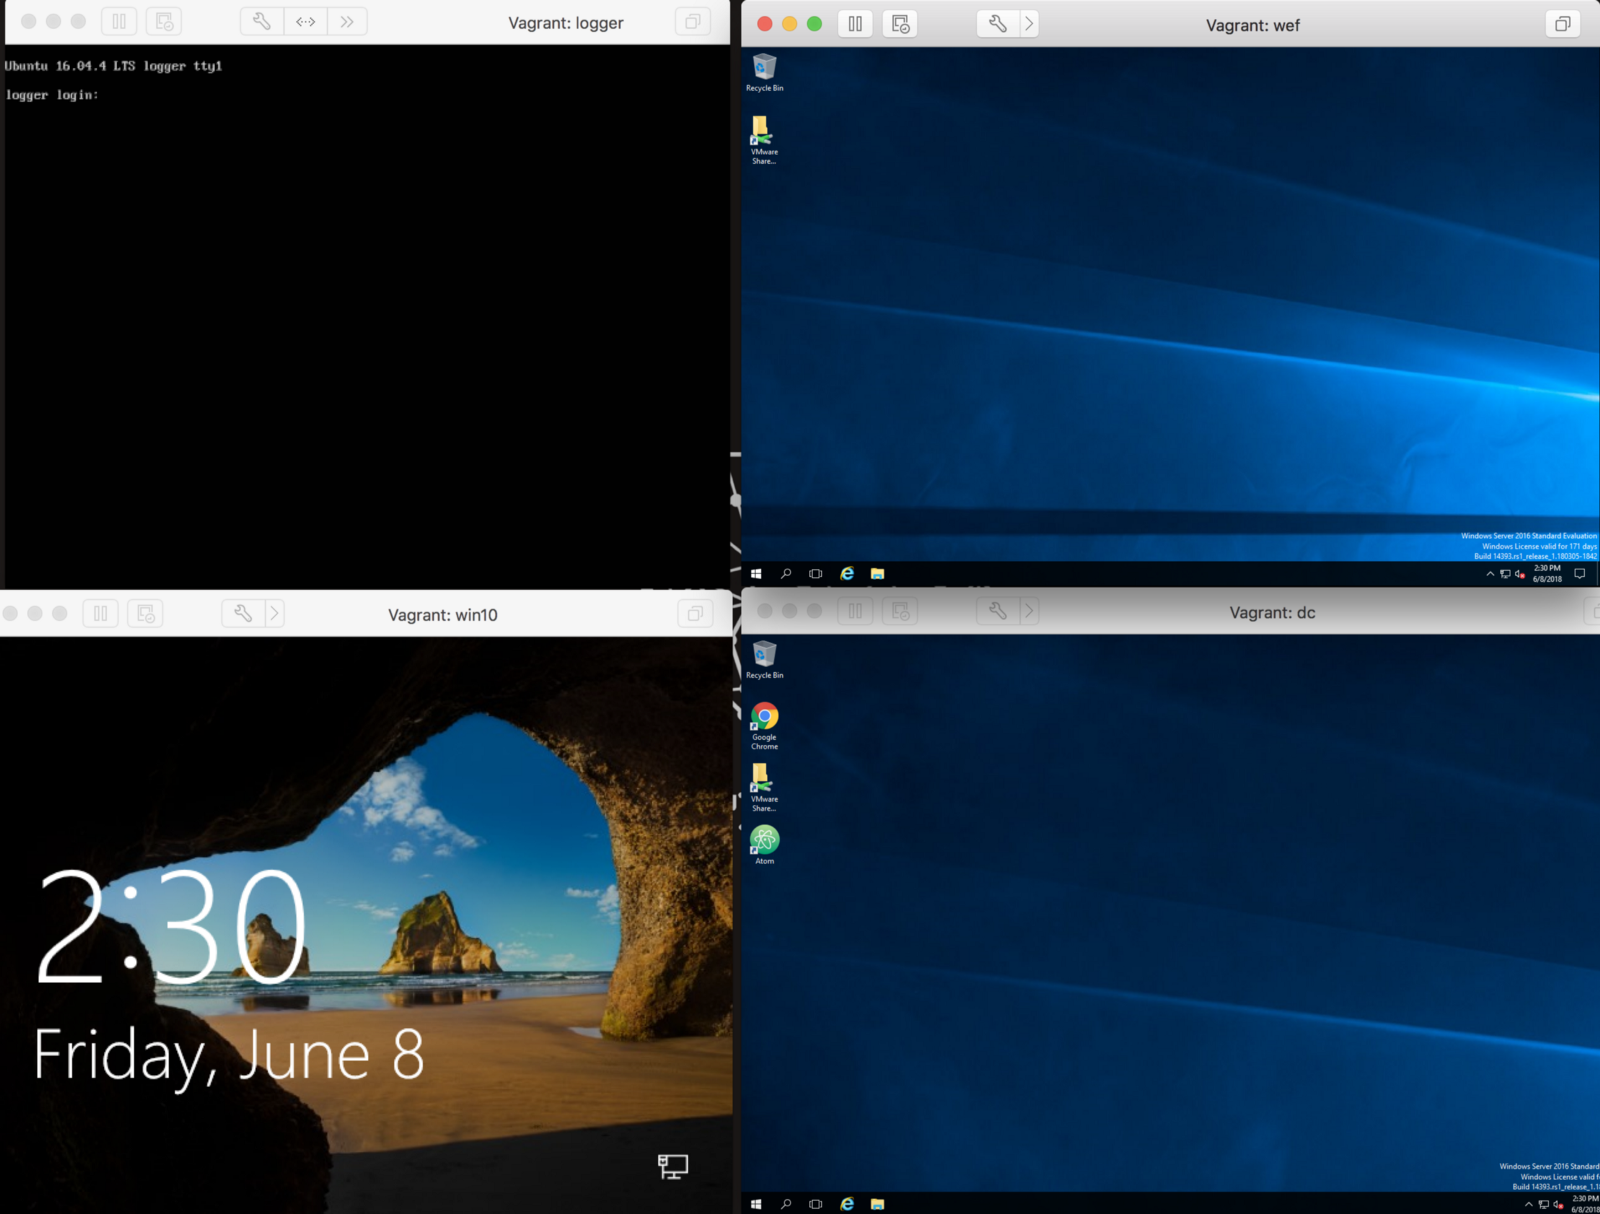The width and height of the screenshot is (1600, 1214).
Task: Click the search icon on wef taskbar
Action: click(x=786, y=574)
